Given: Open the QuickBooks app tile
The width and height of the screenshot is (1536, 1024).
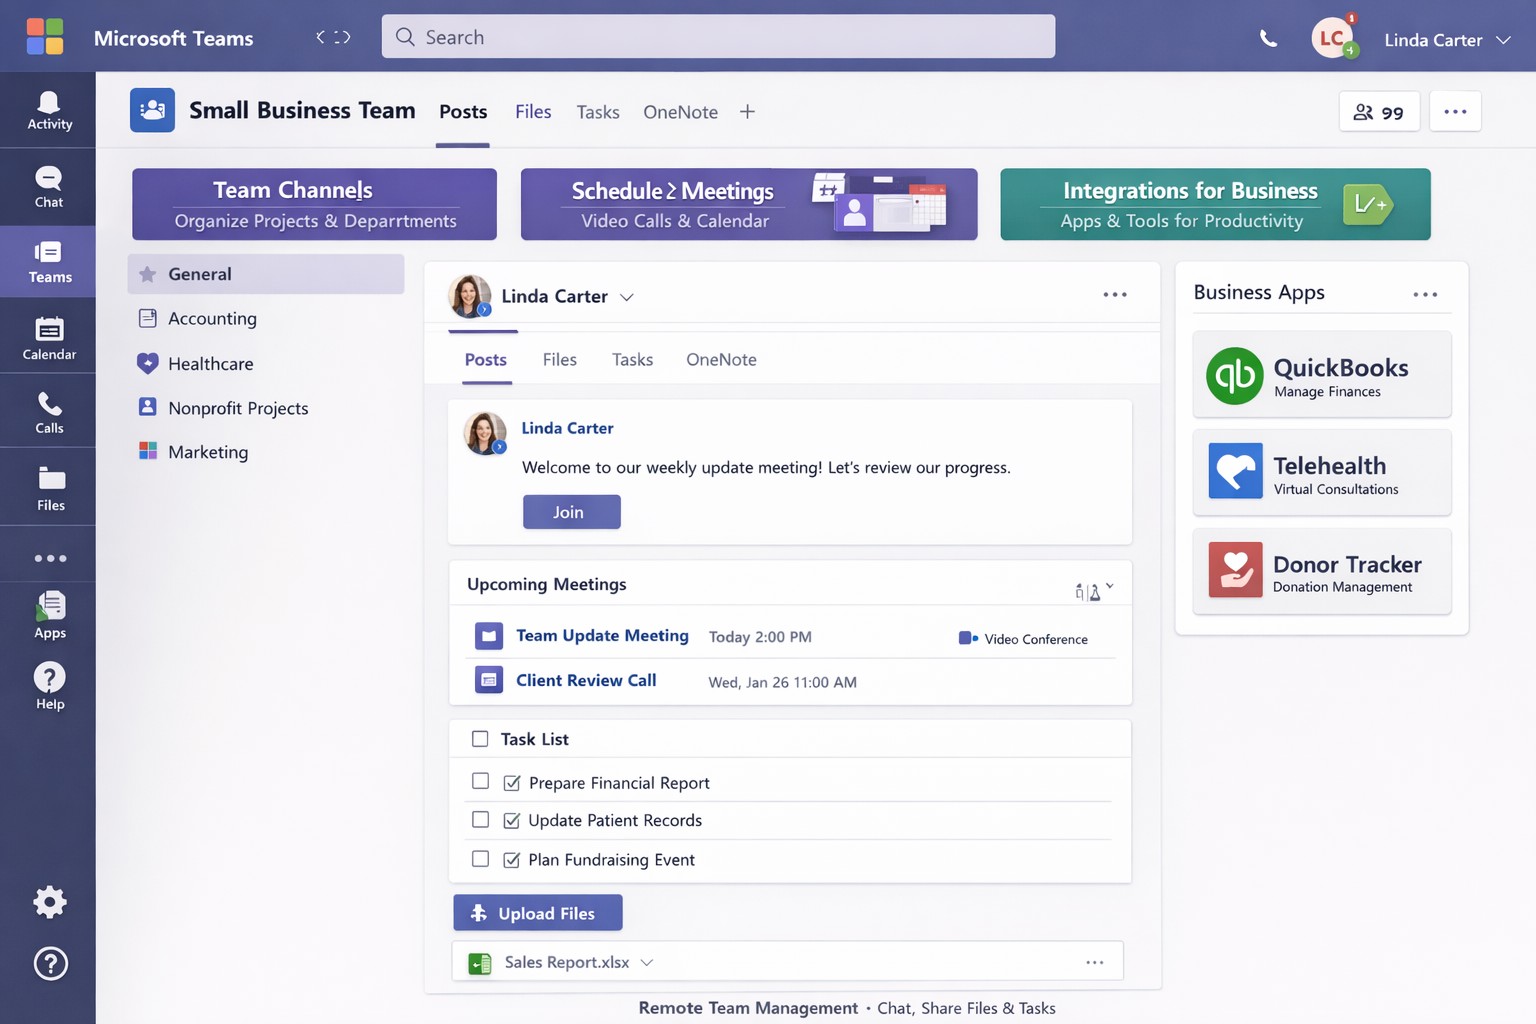Looking at the screenshot, I should 1321,376.
